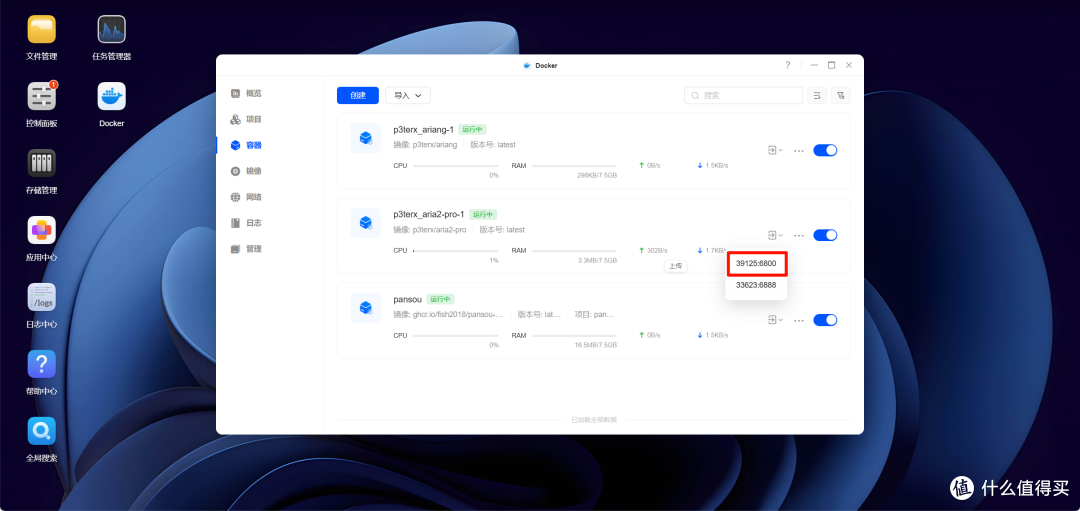Screen dimensions: 1080x511
Task: Click container name p3terx_aria2-pro-1
Action: point(428,214)
